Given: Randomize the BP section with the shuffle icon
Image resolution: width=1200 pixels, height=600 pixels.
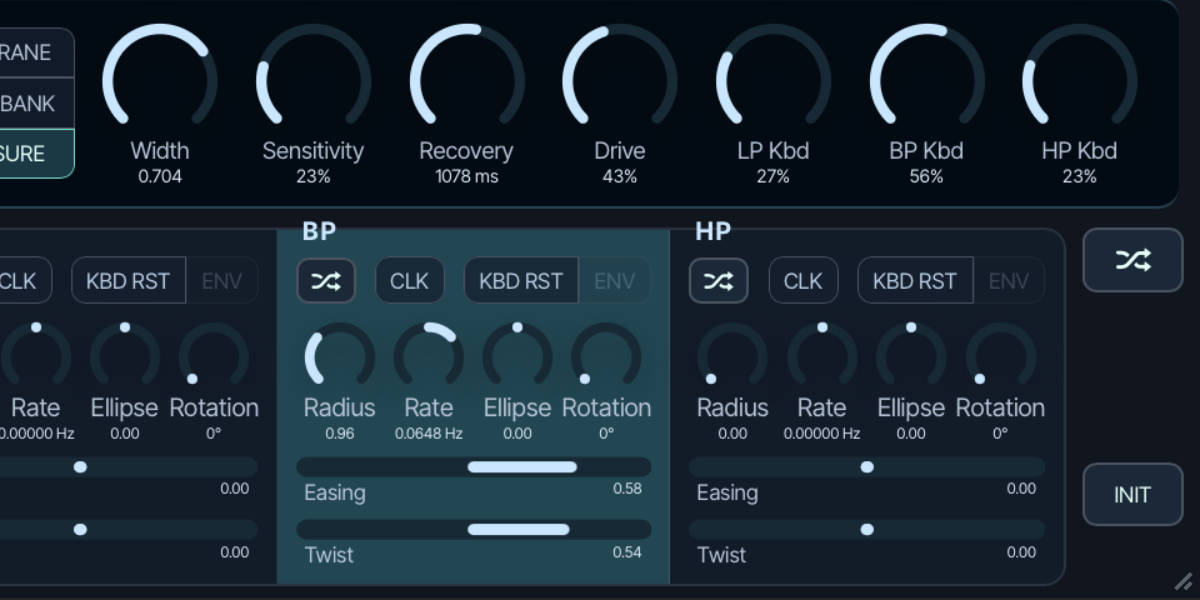Looking at the screenshot, I should coord(326,281).
